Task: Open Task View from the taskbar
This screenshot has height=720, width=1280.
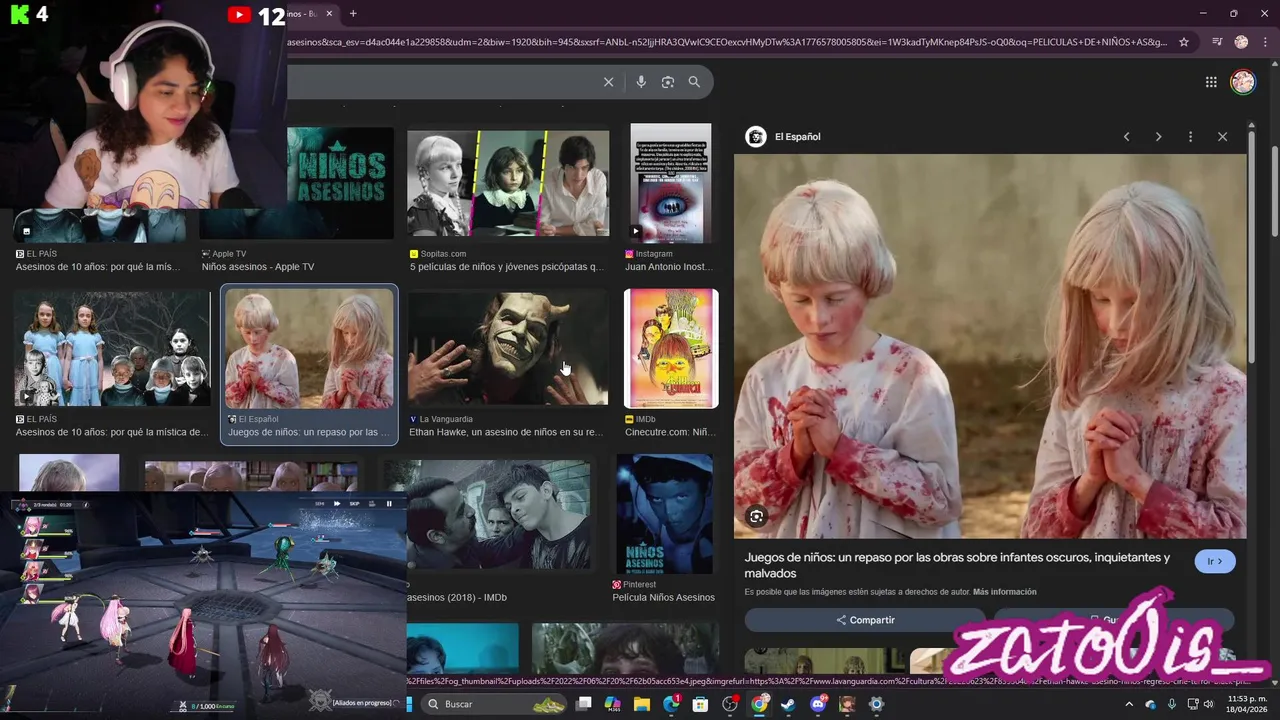Action: pos(584,704)
